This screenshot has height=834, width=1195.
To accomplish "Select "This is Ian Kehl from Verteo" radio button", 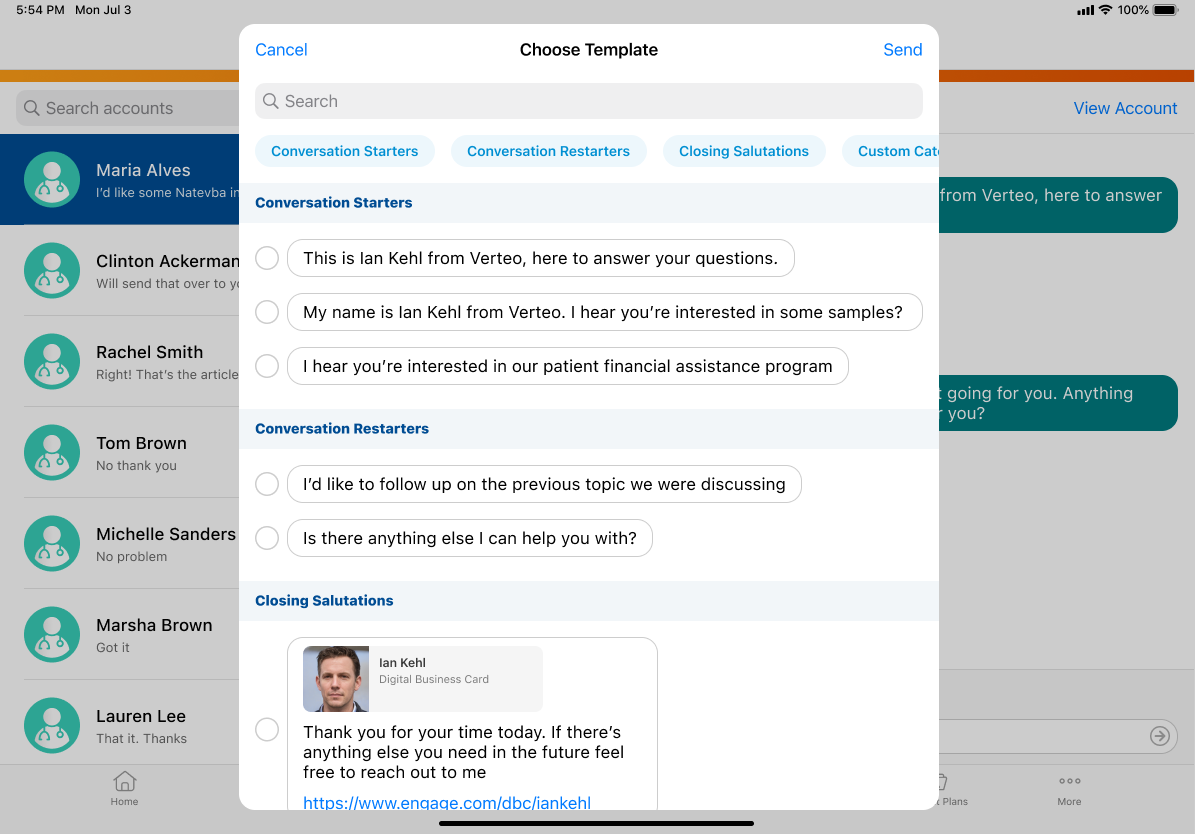I will (267, 258).
